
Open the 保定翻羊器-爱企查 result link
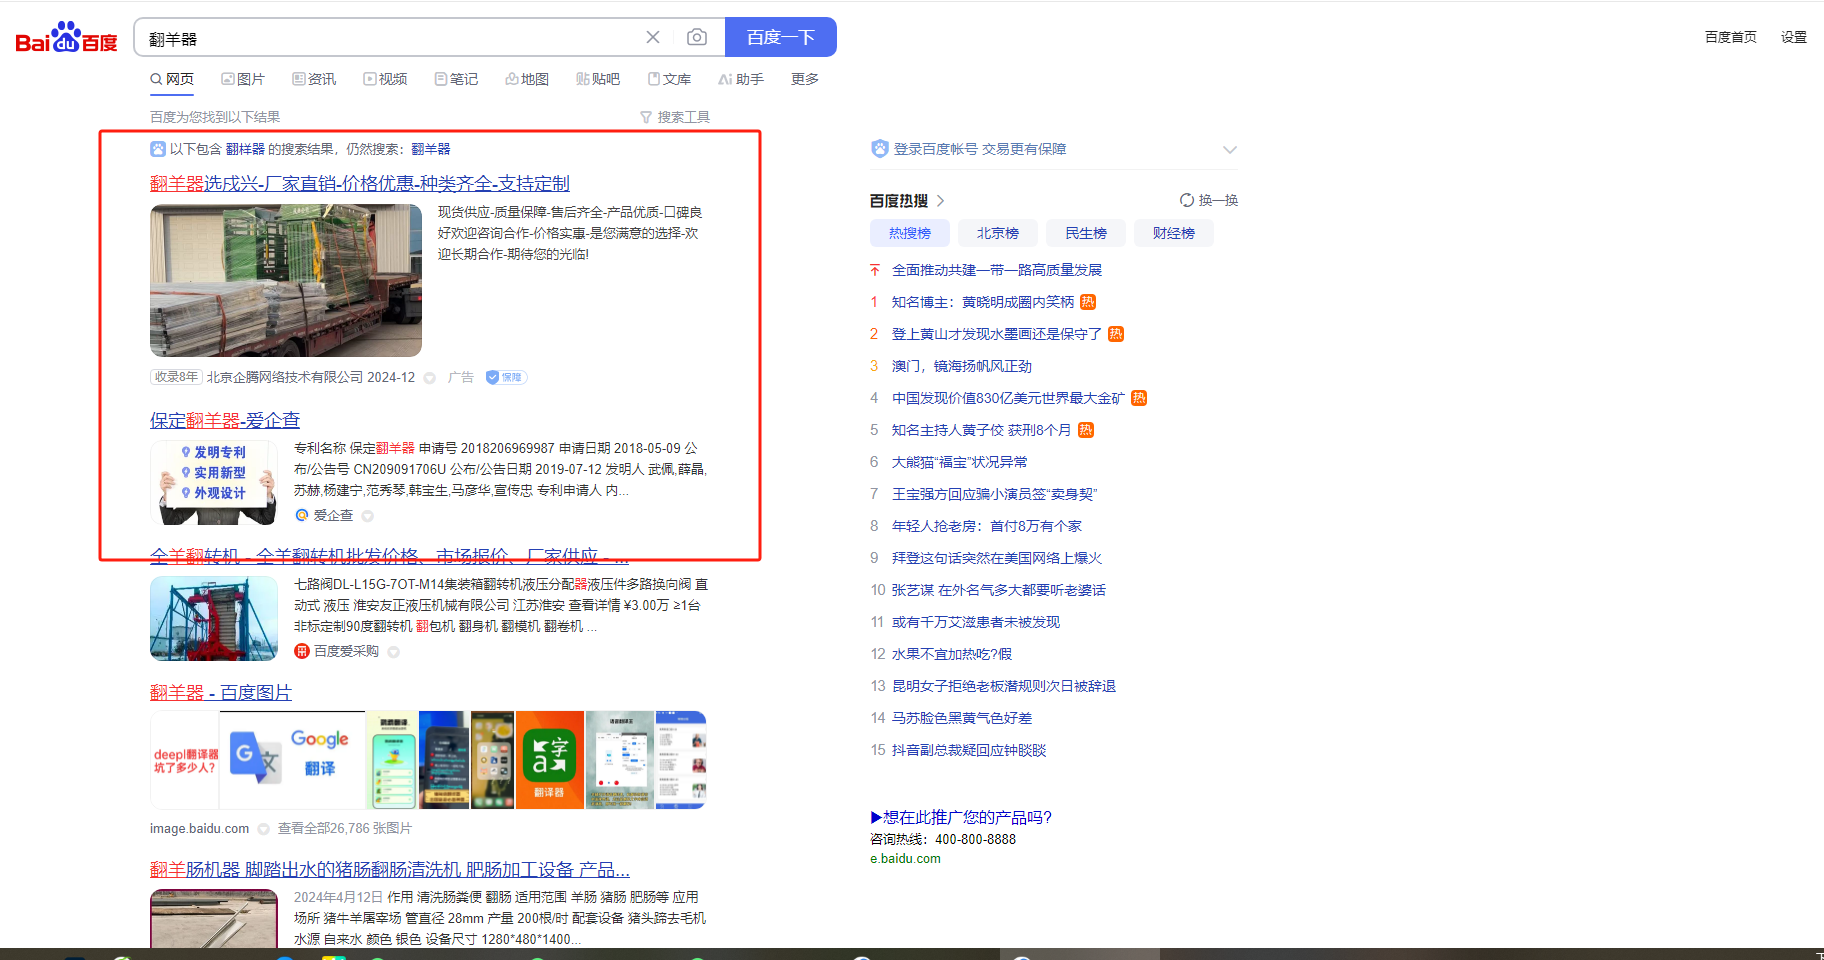(225, 420)
